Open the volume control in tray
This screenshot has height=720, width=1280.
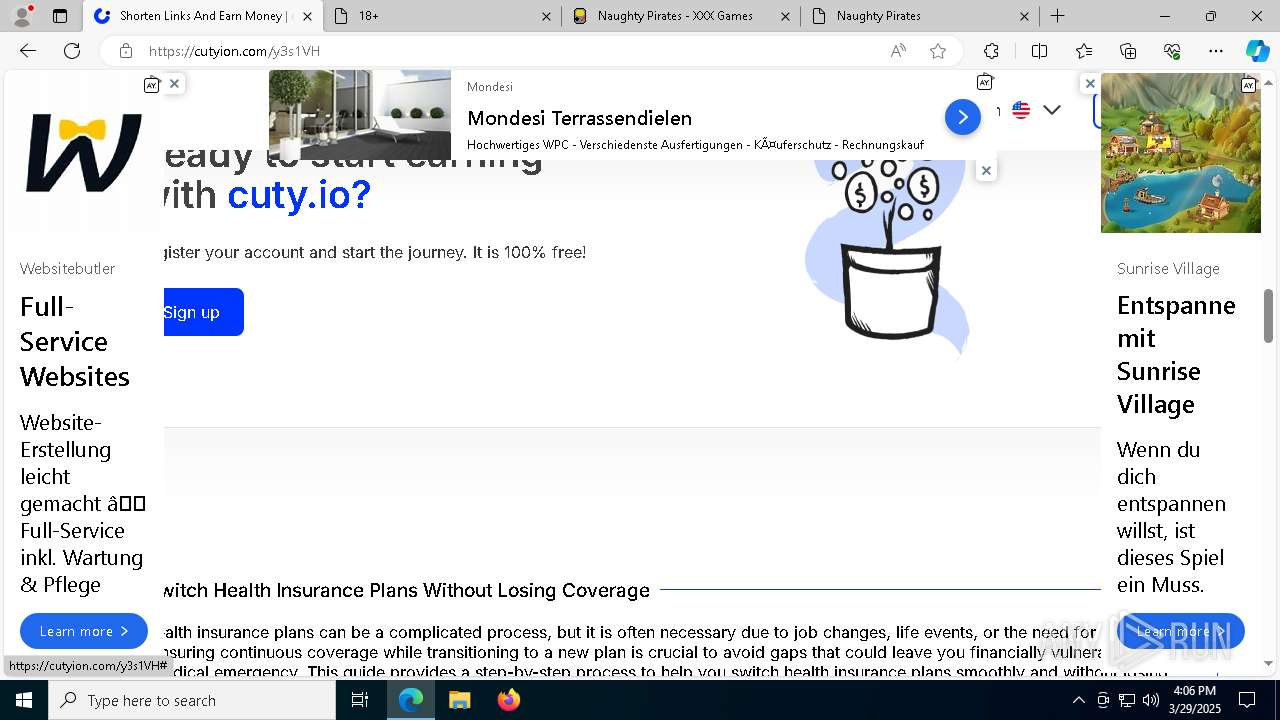click(x=1151, y=700)
